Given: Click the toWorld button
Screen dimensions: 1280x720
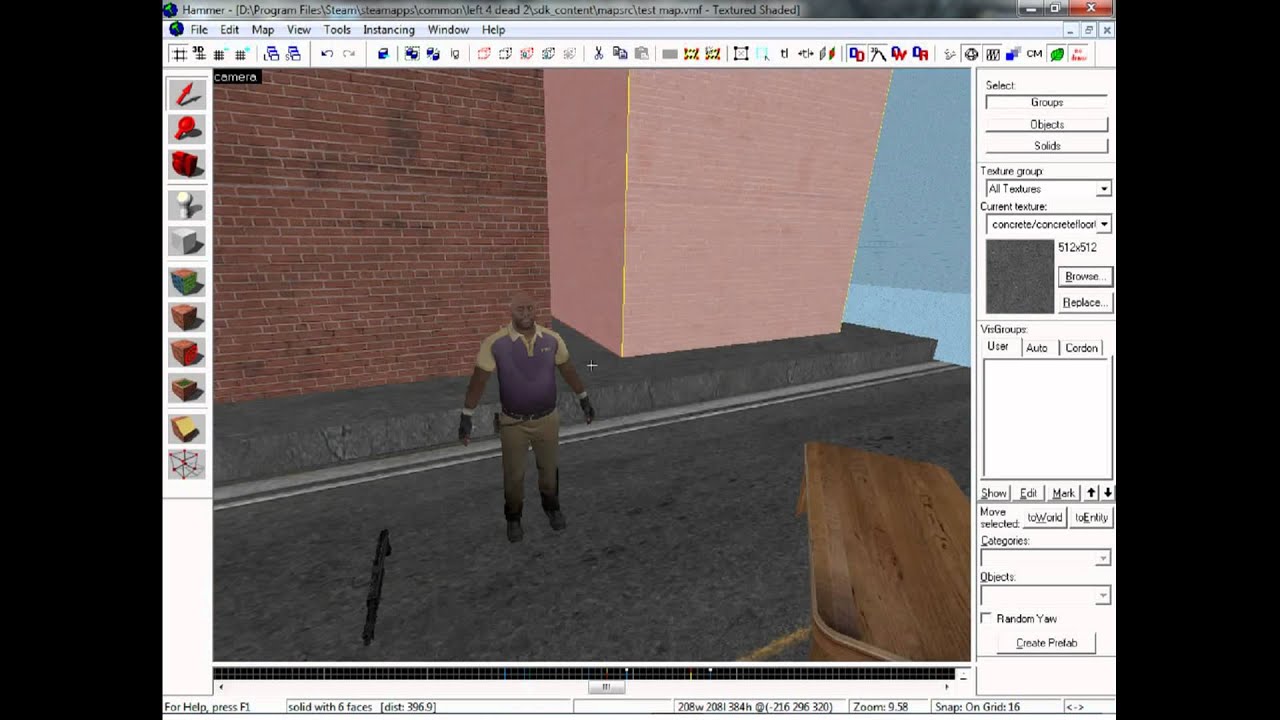Looking at the screenshot, I should tap(1044, 517).
